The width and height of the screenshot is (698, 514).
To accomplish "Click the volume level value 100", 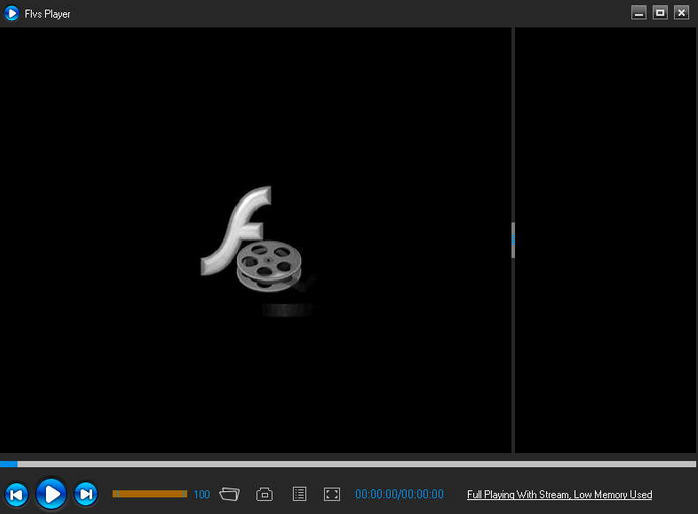I will 202,495.
